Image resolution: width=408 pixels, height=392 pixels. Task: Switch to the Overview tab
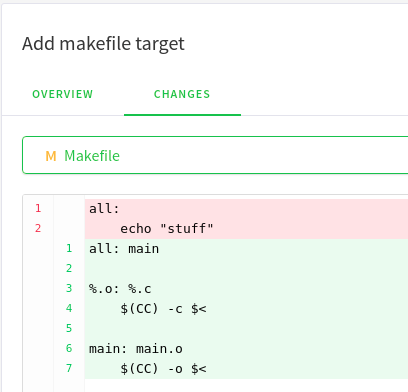click(62, 94)
